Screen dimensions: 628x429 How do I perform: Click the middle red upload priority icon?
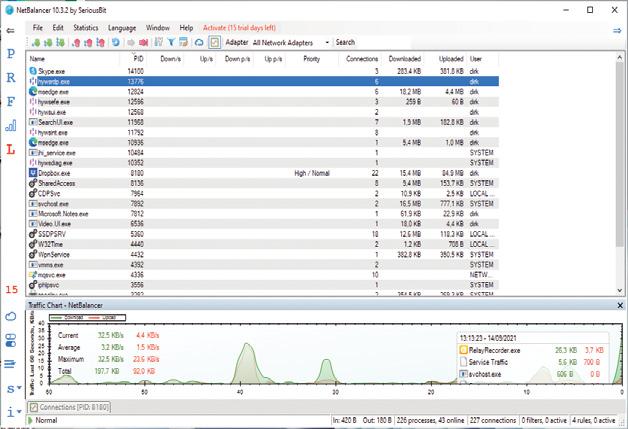click(x=88, y=42)
